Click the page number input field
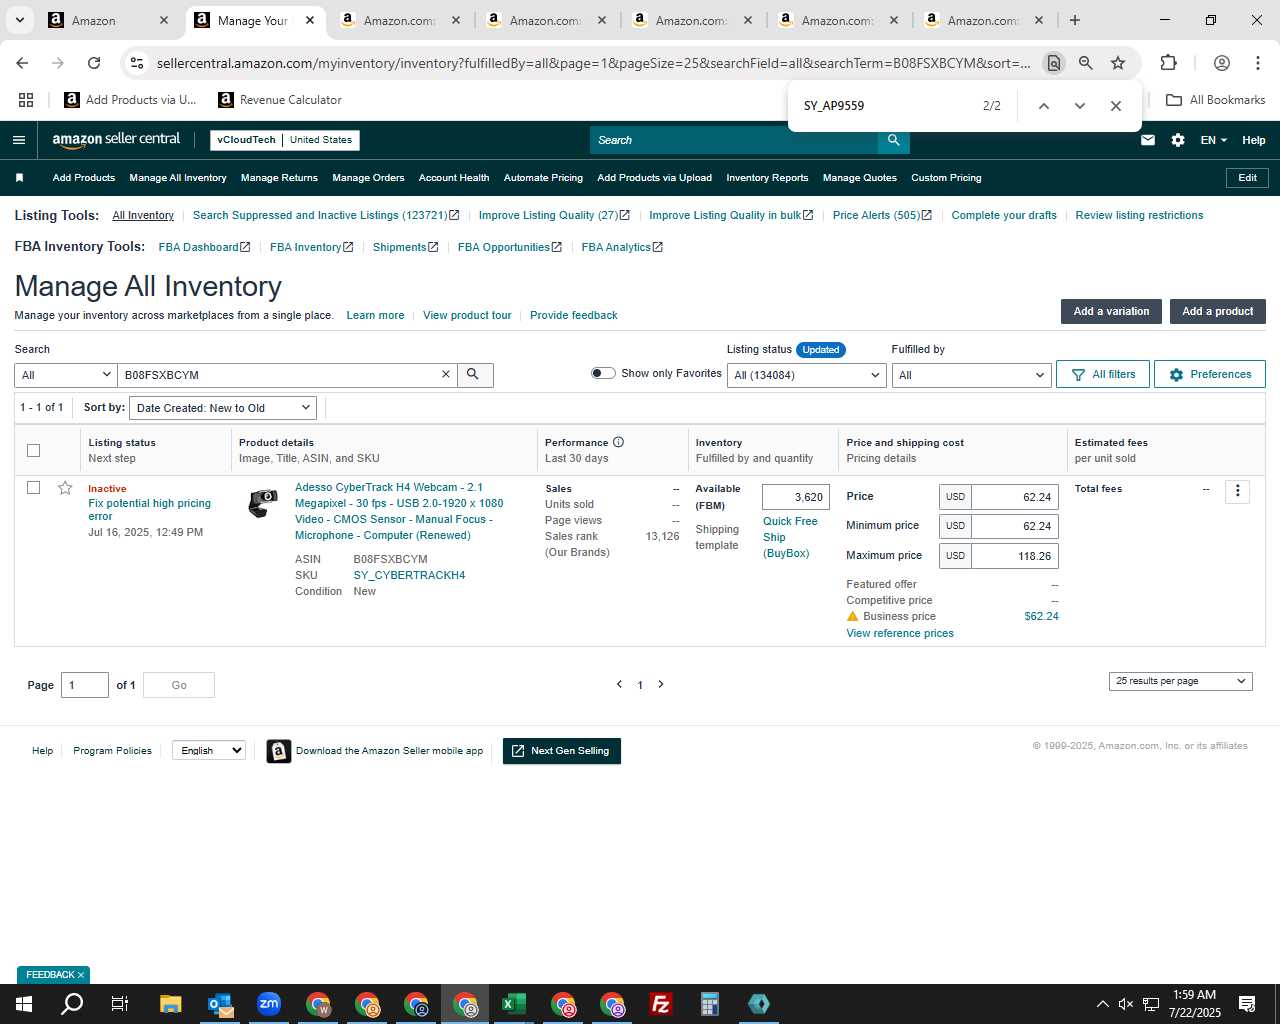Viewport: 1280px width, 1024px height. click(x=85, y=685)
